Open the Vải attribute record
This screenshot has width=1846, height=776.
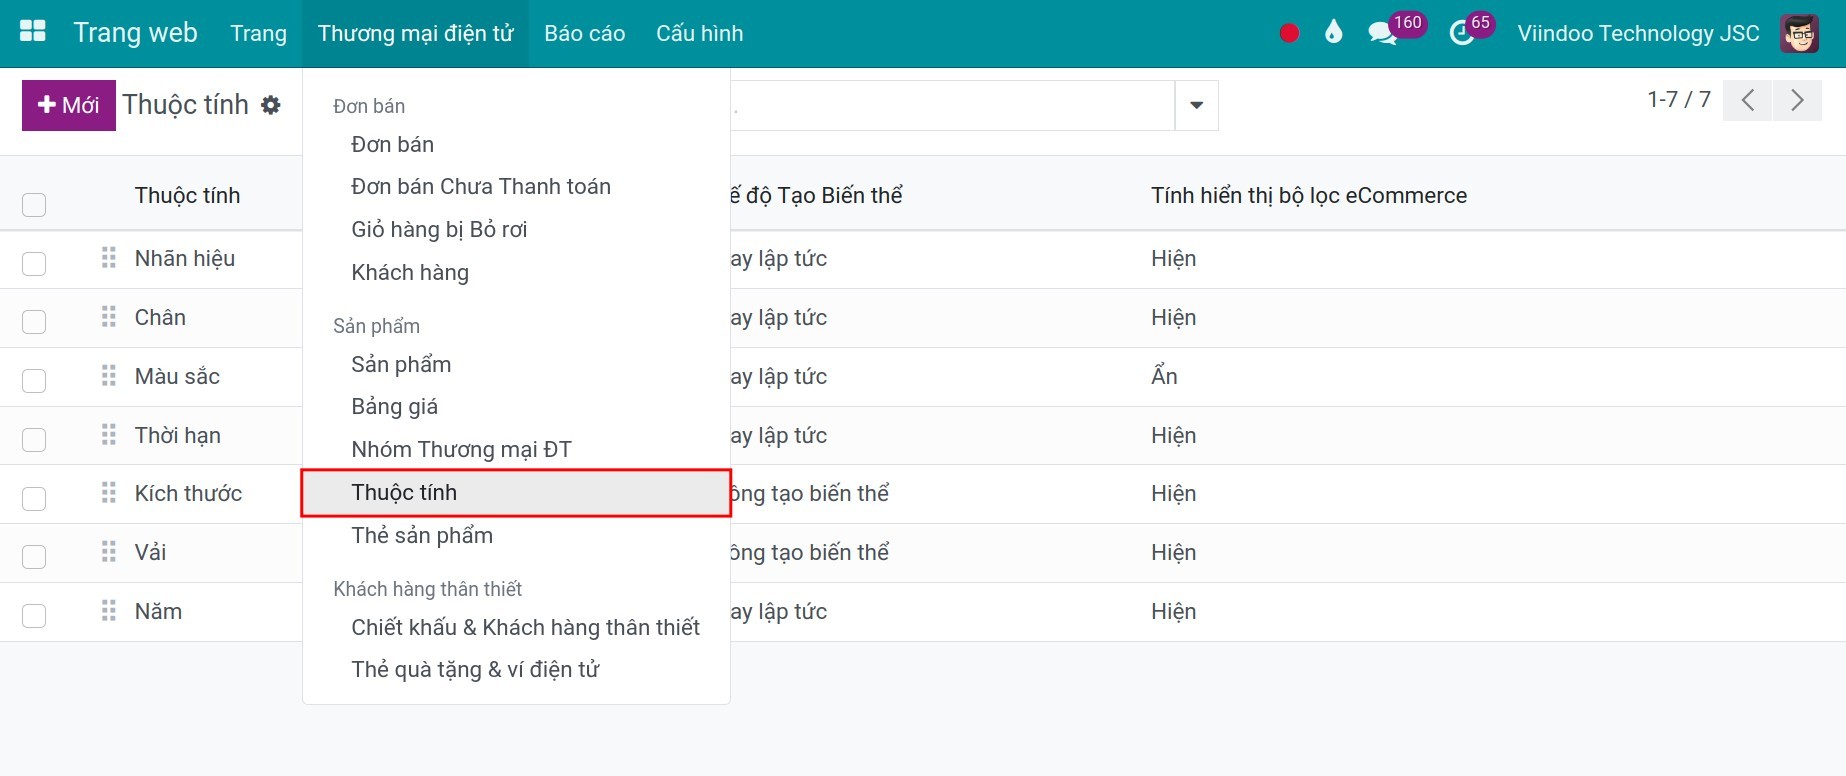point(150,552)
